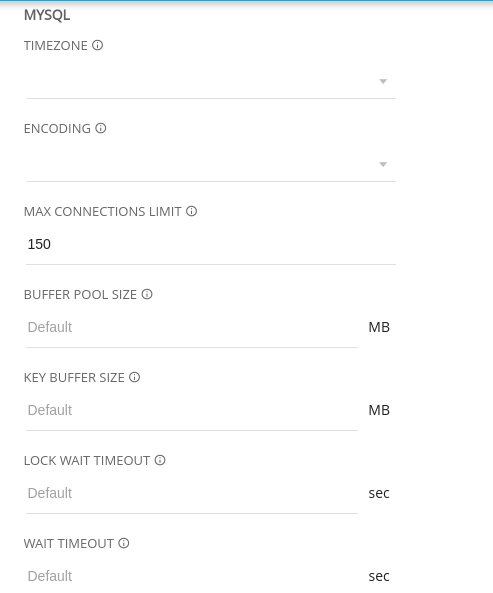Image resolution: width=493 pixels, height=593 pixels.
Task: Click the LOCK WAIT TIMEOUT label
Action: point(87,461)
